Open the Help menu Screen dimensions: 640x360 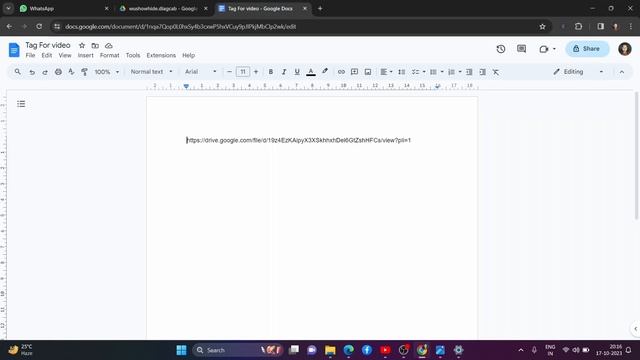188,55
